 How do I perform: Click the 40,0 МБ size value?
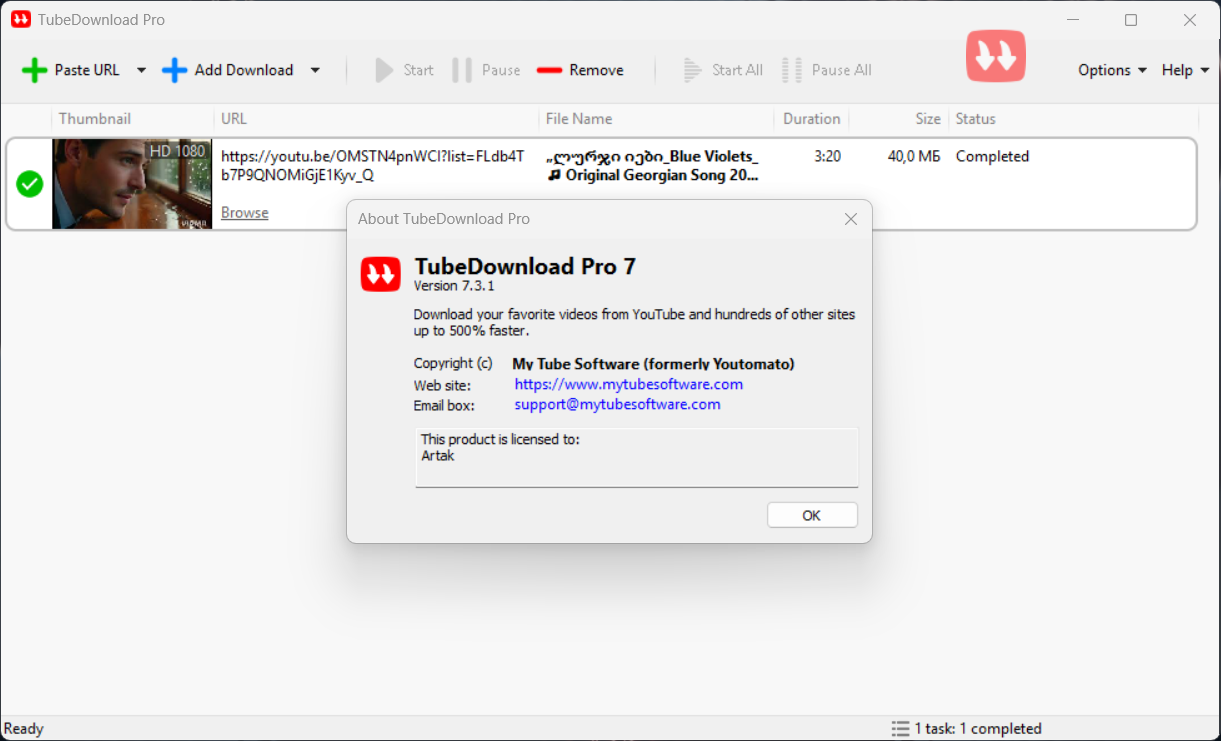click(914, 156)
